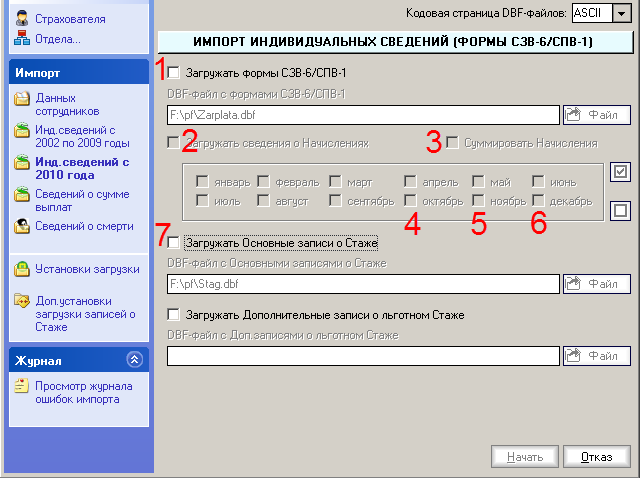This screenshot has width=640, height=478.
Task: Click icon beside Инд.сведений с 2010 года
Action: [22, 162]
